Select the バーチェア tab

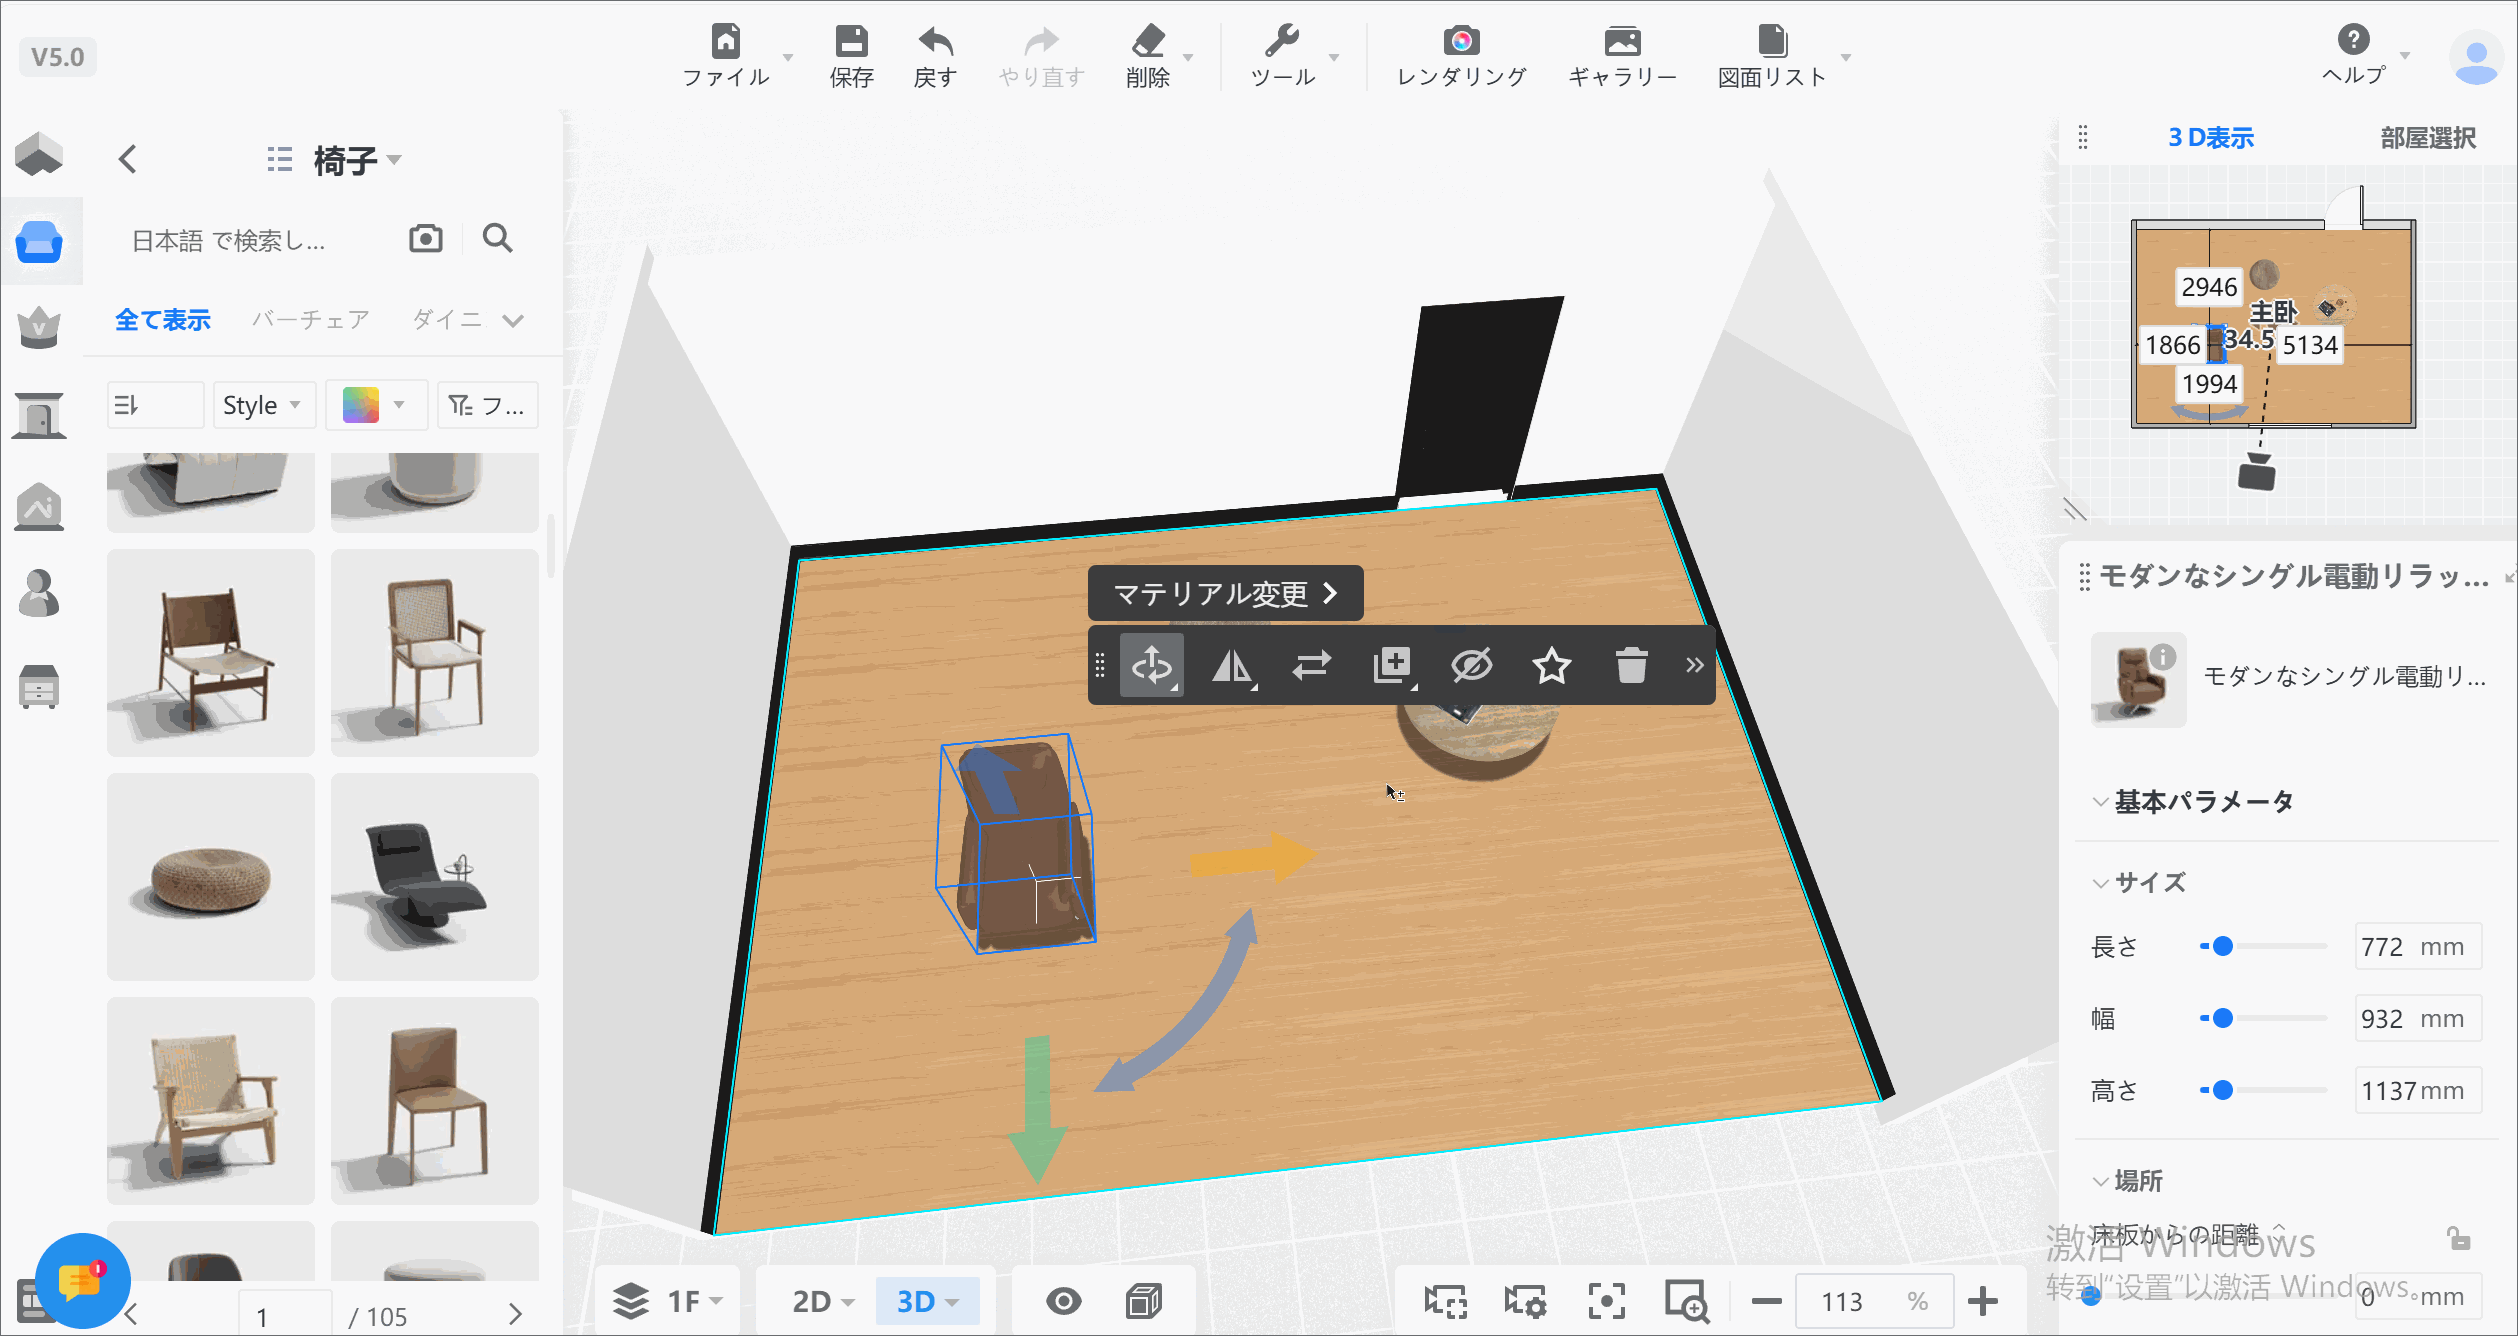pos(311,320)
